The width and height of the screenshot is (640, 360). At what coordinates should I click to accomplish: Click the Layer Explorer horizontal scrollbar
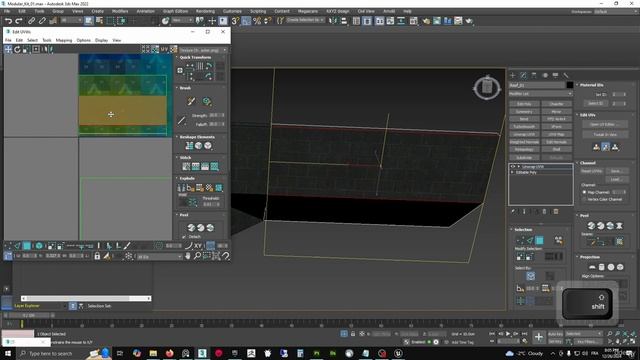click(86, 298)
